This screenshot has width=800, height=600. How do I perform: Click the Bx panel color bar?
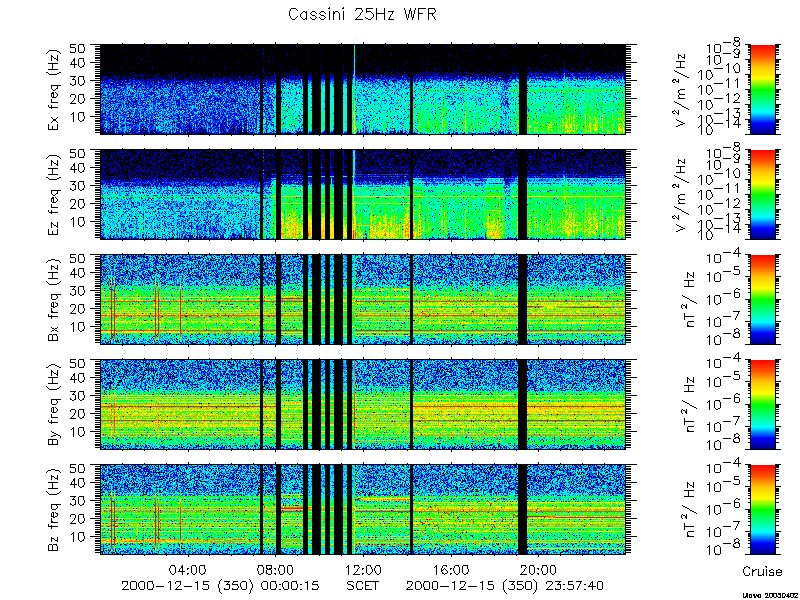coord(763,299)
